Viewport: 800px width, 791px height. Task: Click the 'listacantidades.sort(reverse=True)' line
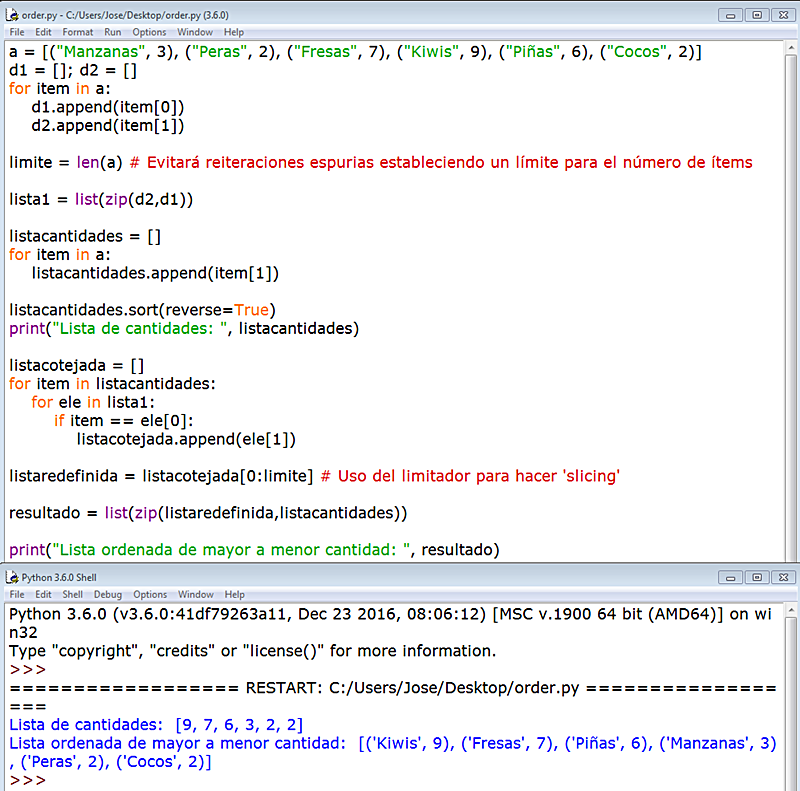coord(142,310)
